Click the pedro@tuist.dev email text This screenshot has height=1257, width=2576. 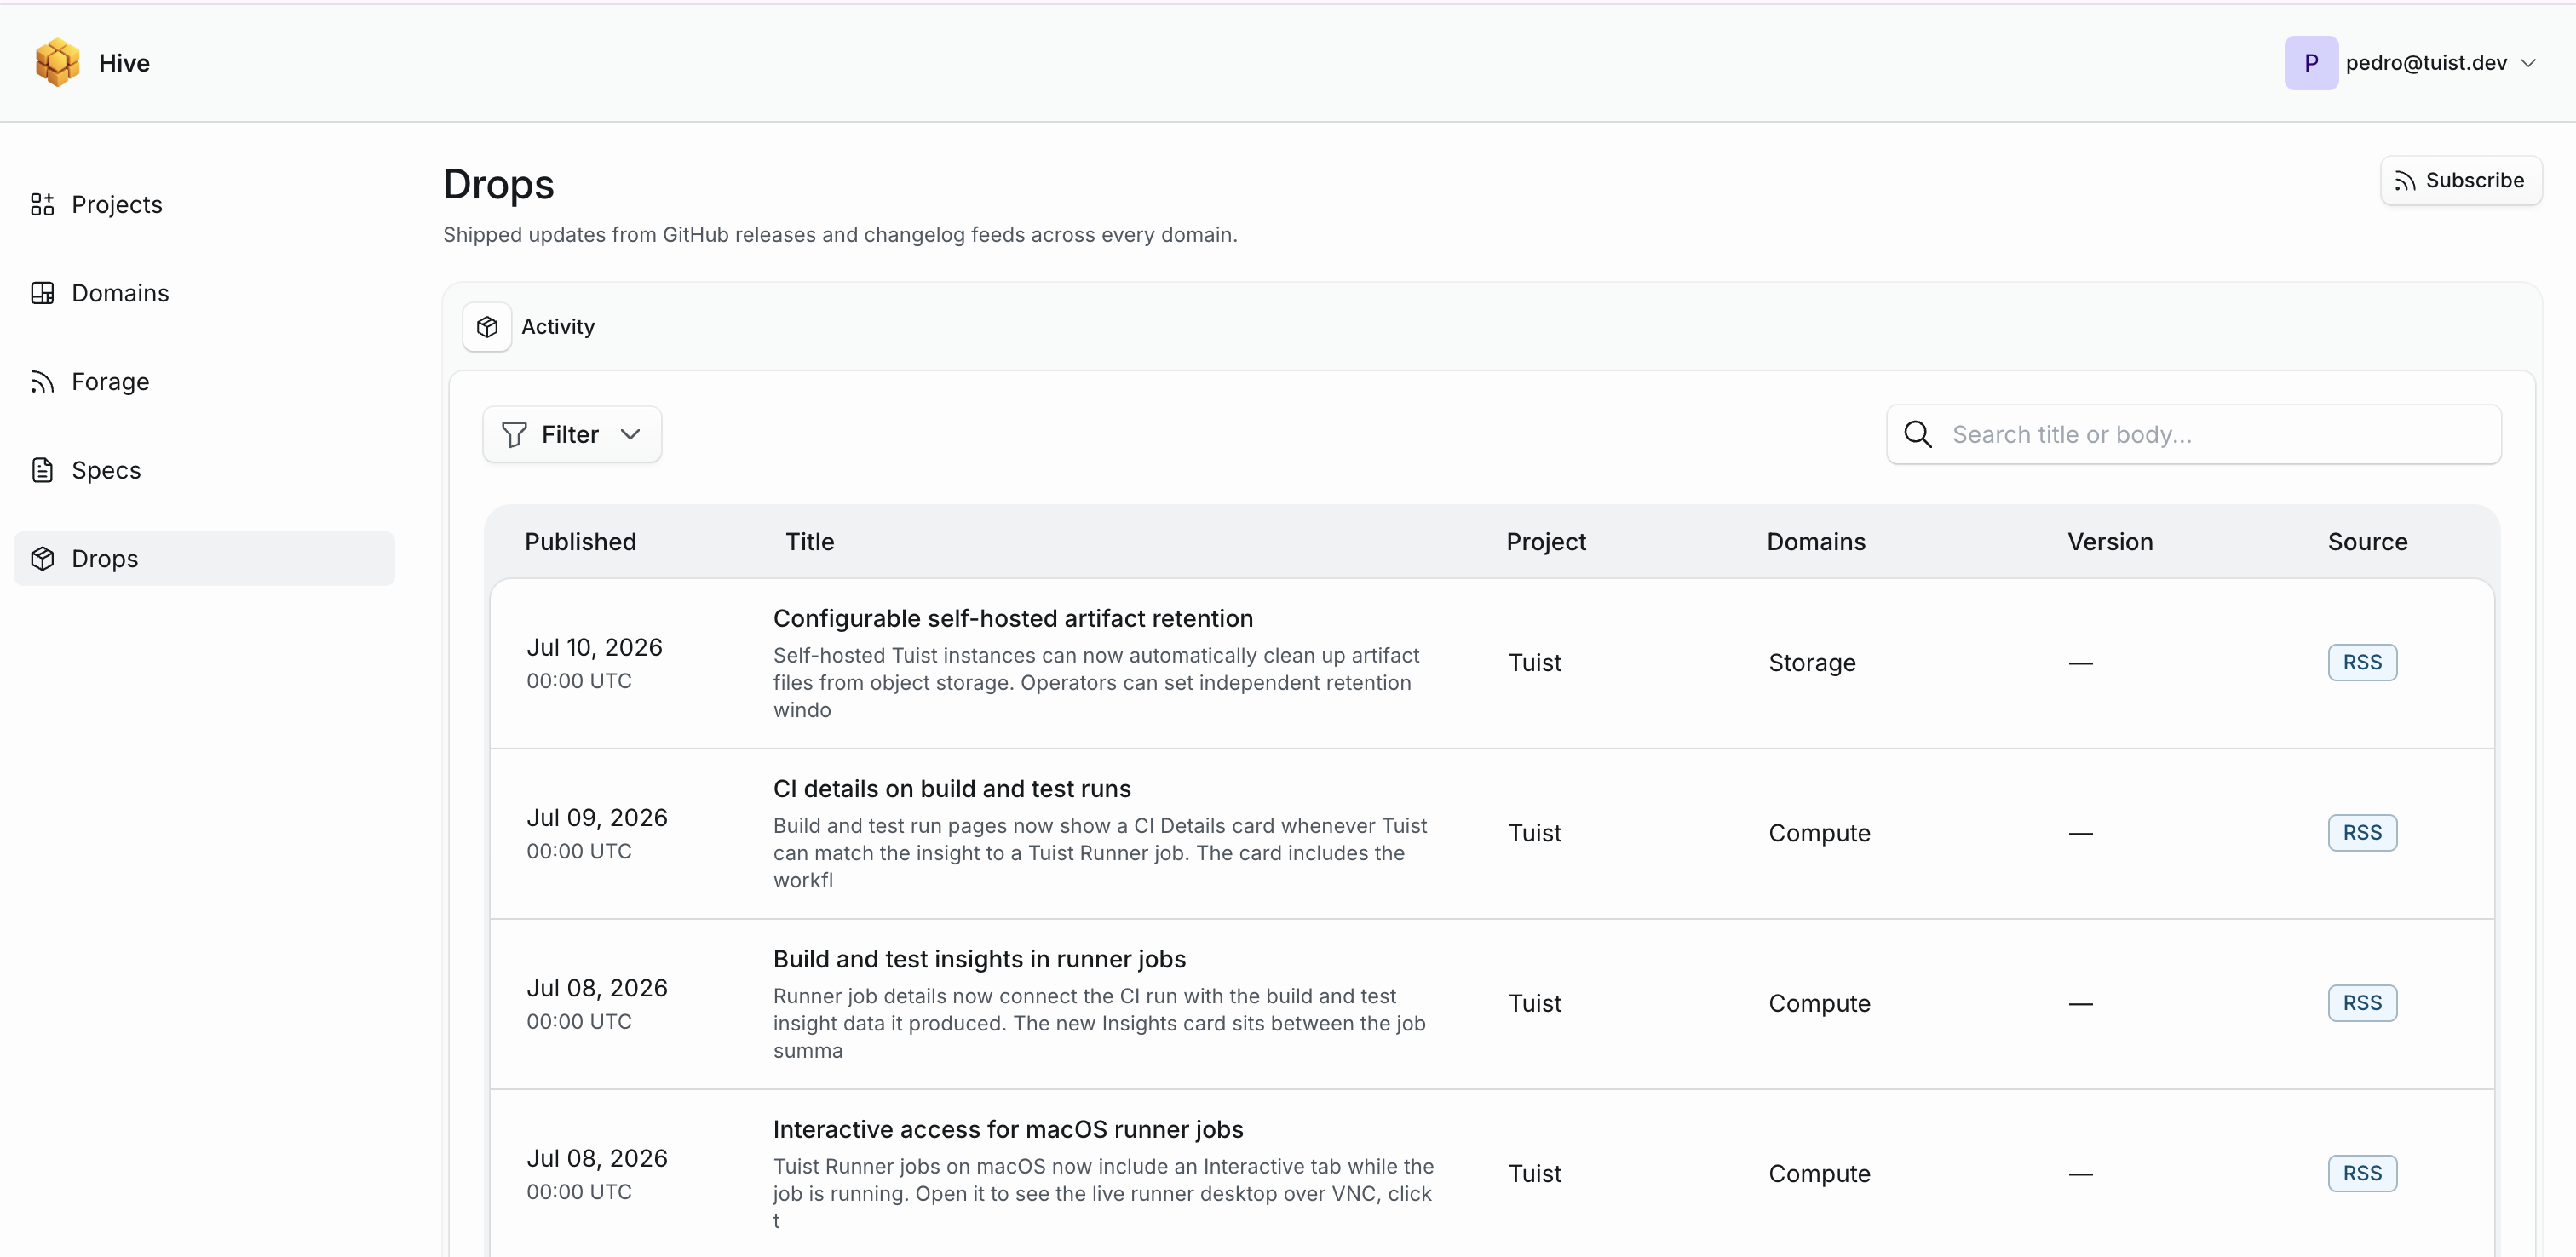2426,63
